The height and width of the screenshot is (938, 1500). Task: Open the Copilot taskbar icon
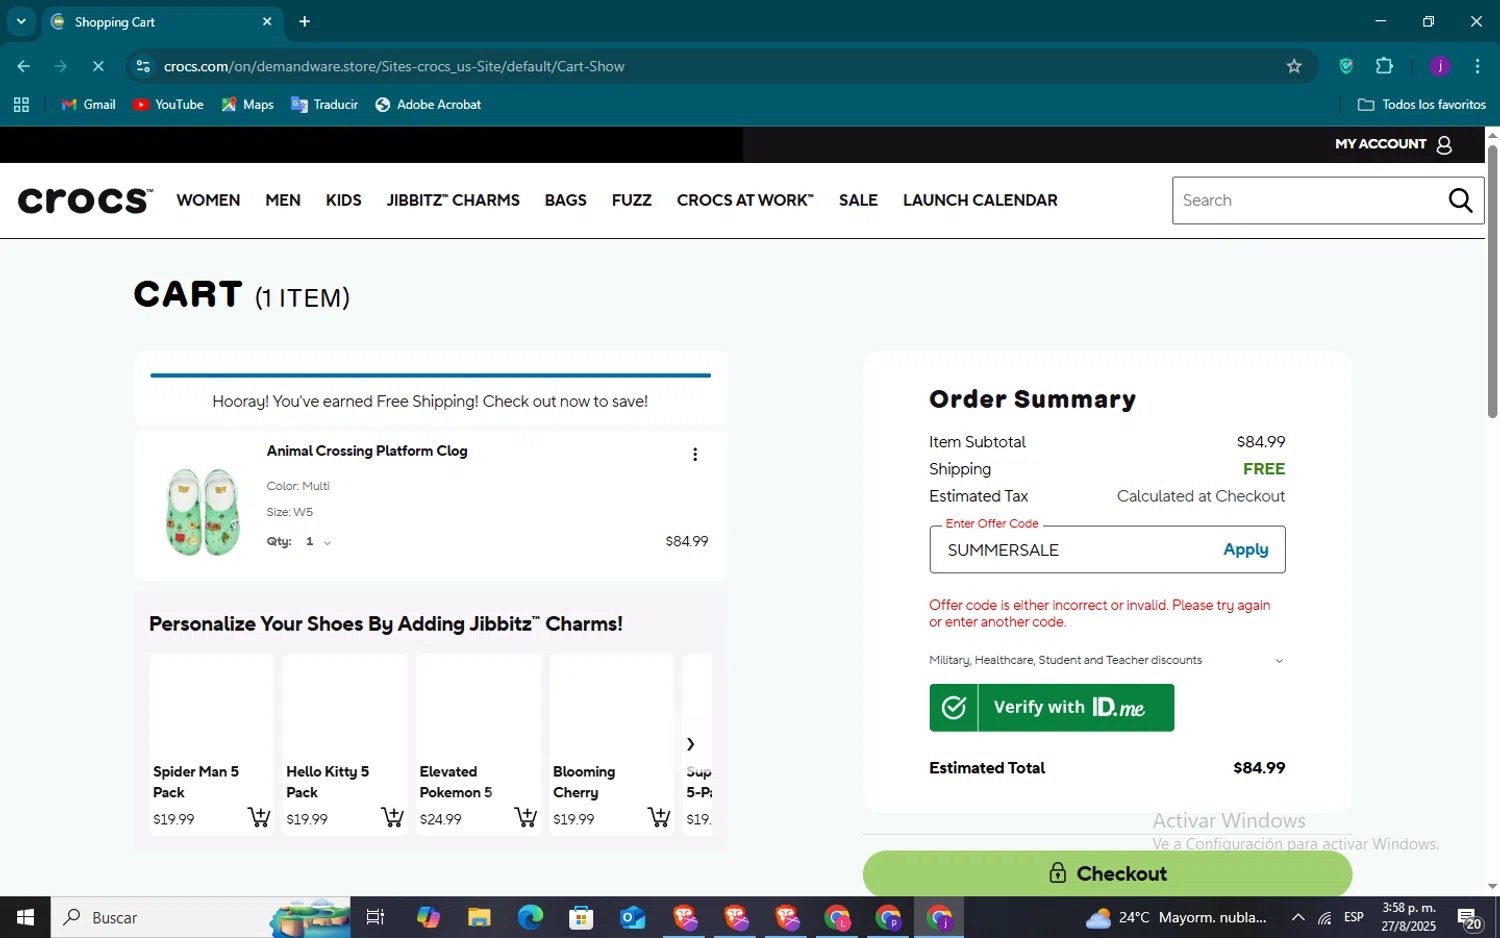pyautogui.click(x=428, y=917)
